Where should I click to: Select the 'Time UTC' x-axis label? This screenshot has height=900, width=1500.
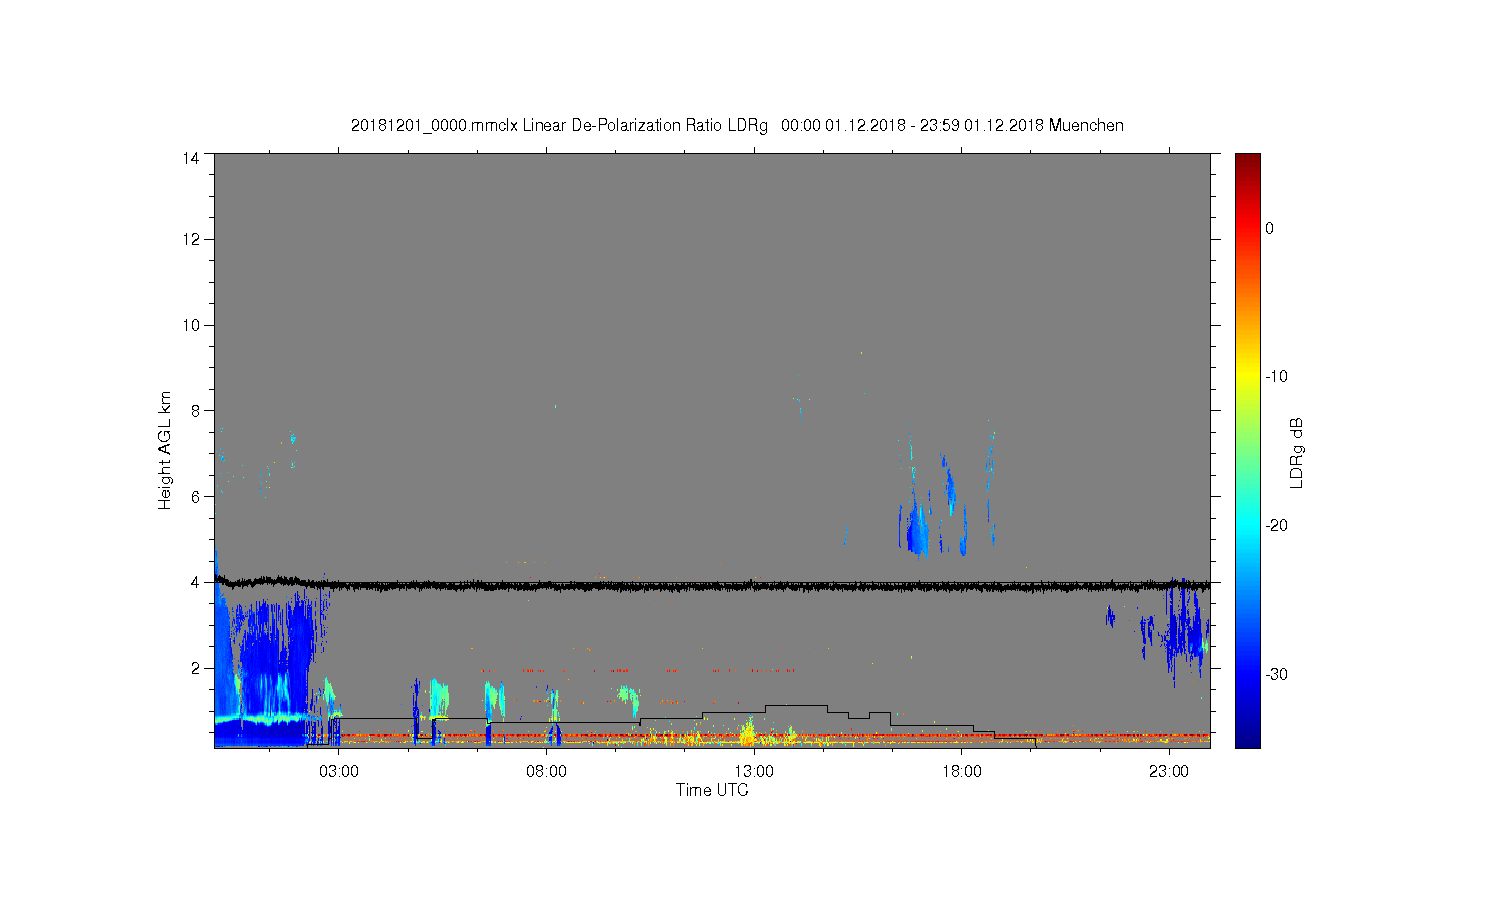712,790
